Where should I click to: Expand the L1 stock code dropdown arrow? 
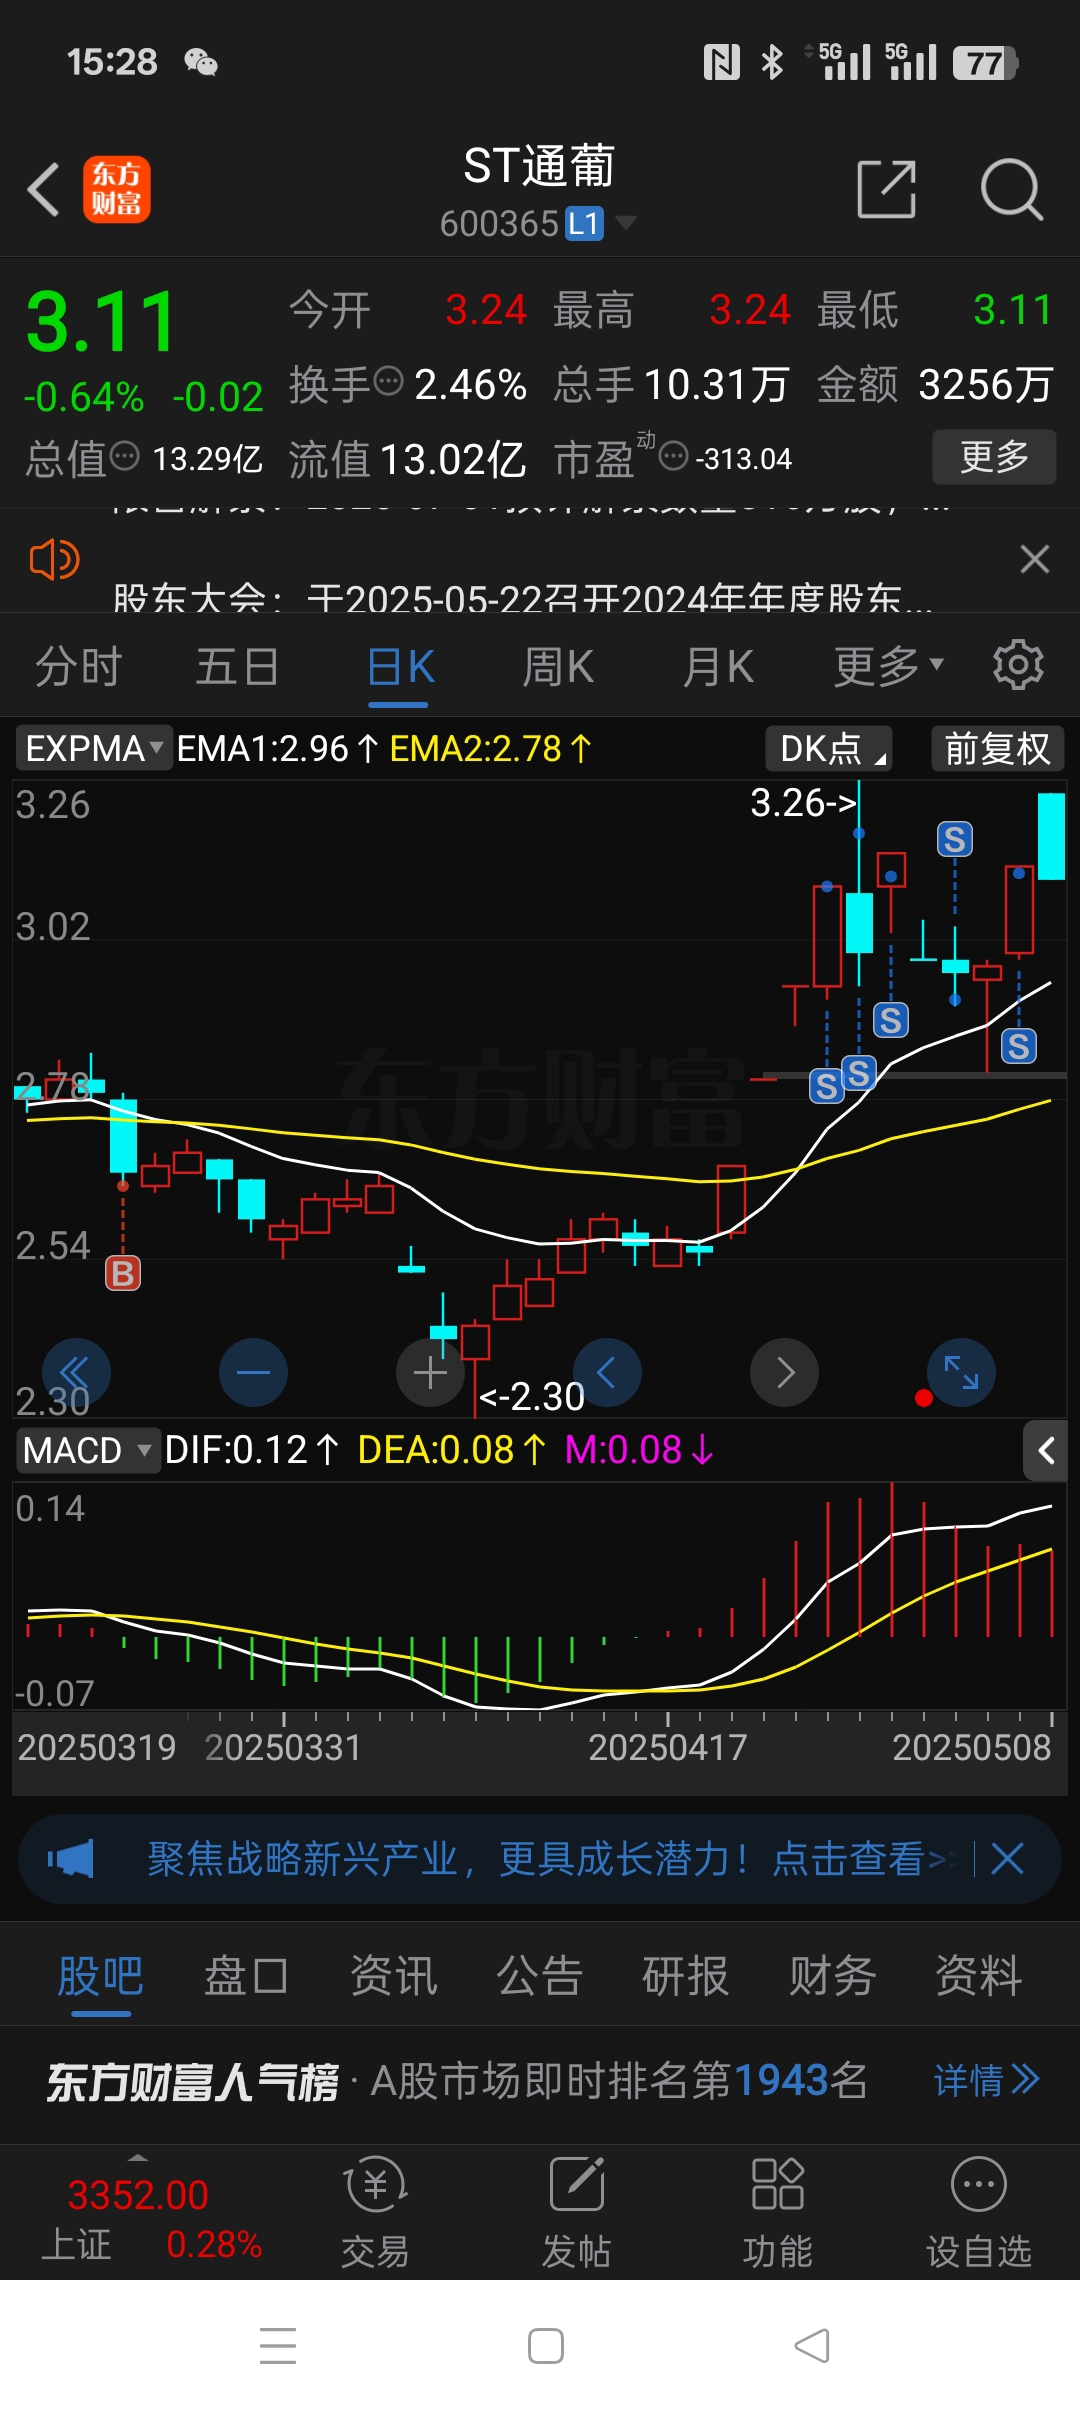(626, 222)
